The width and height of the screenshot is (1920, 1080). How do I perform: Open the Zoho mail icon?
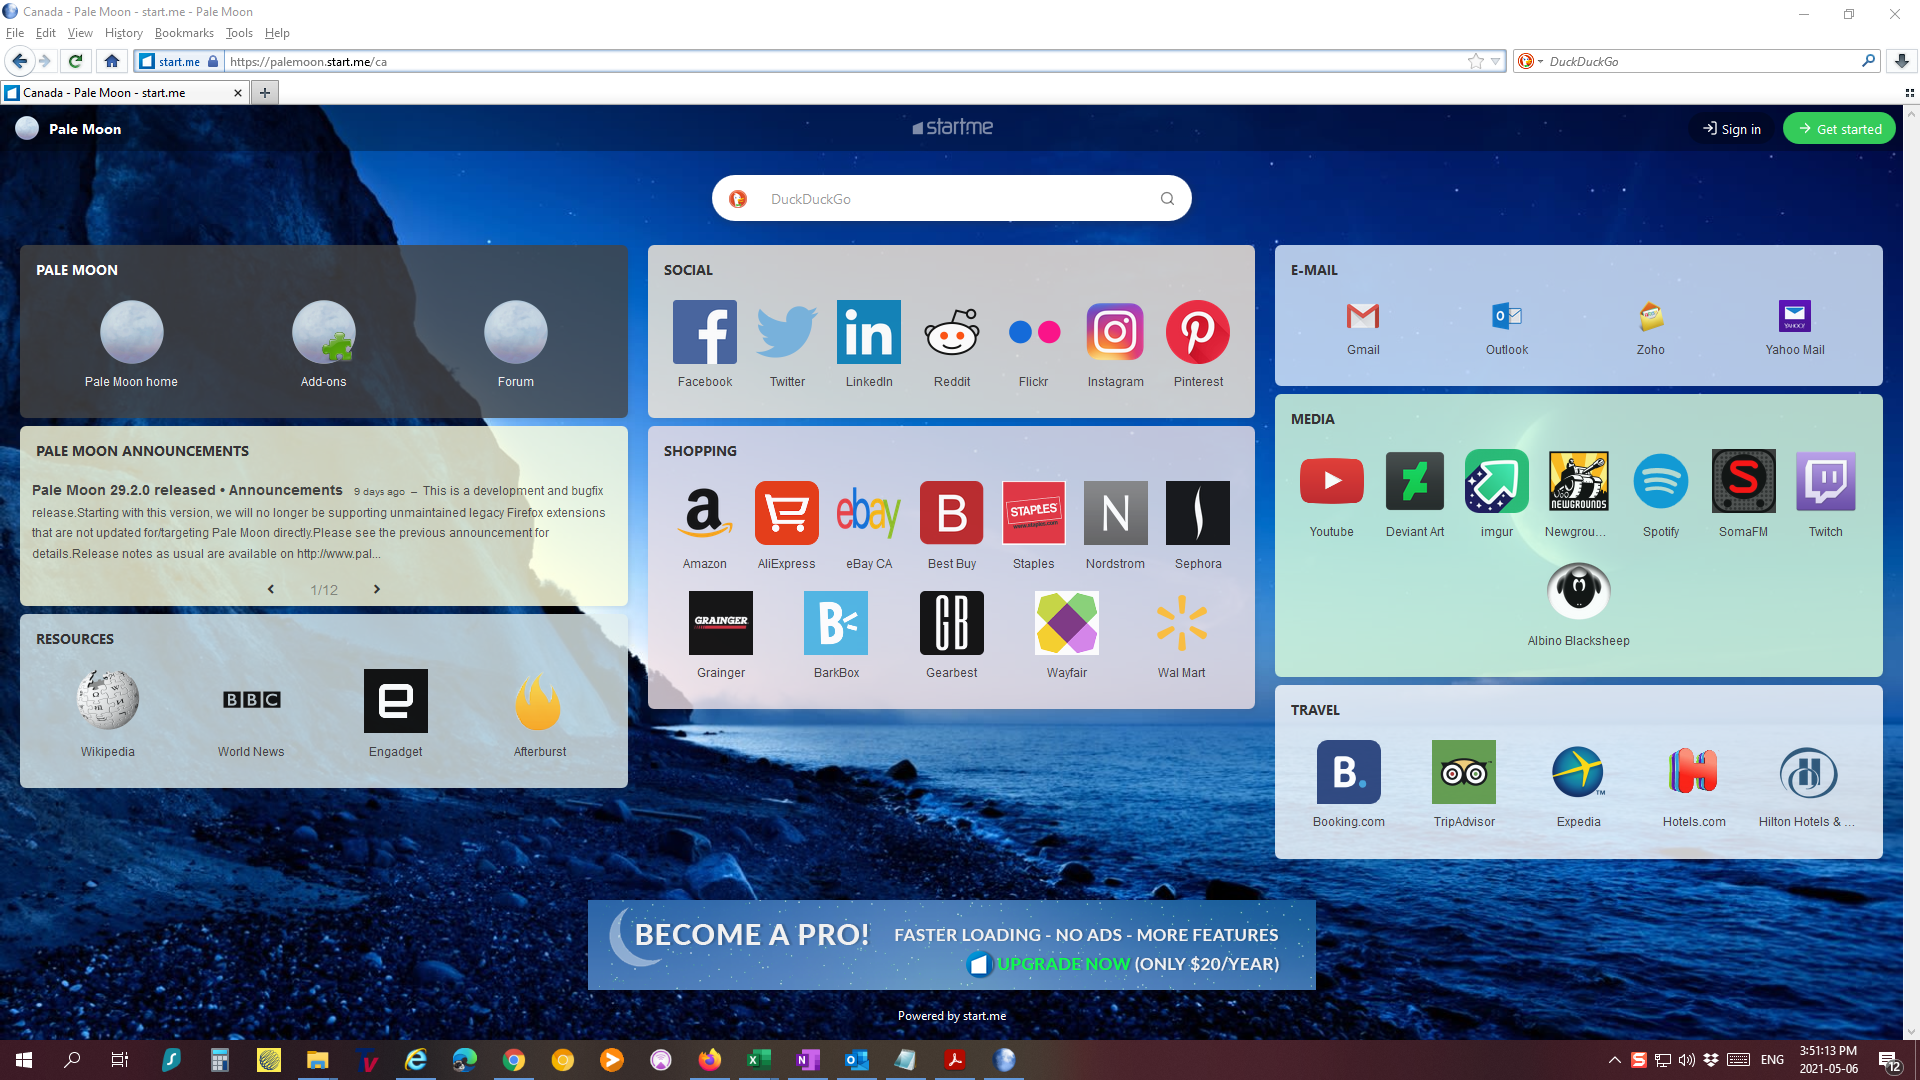click(x=1651, y=316)
